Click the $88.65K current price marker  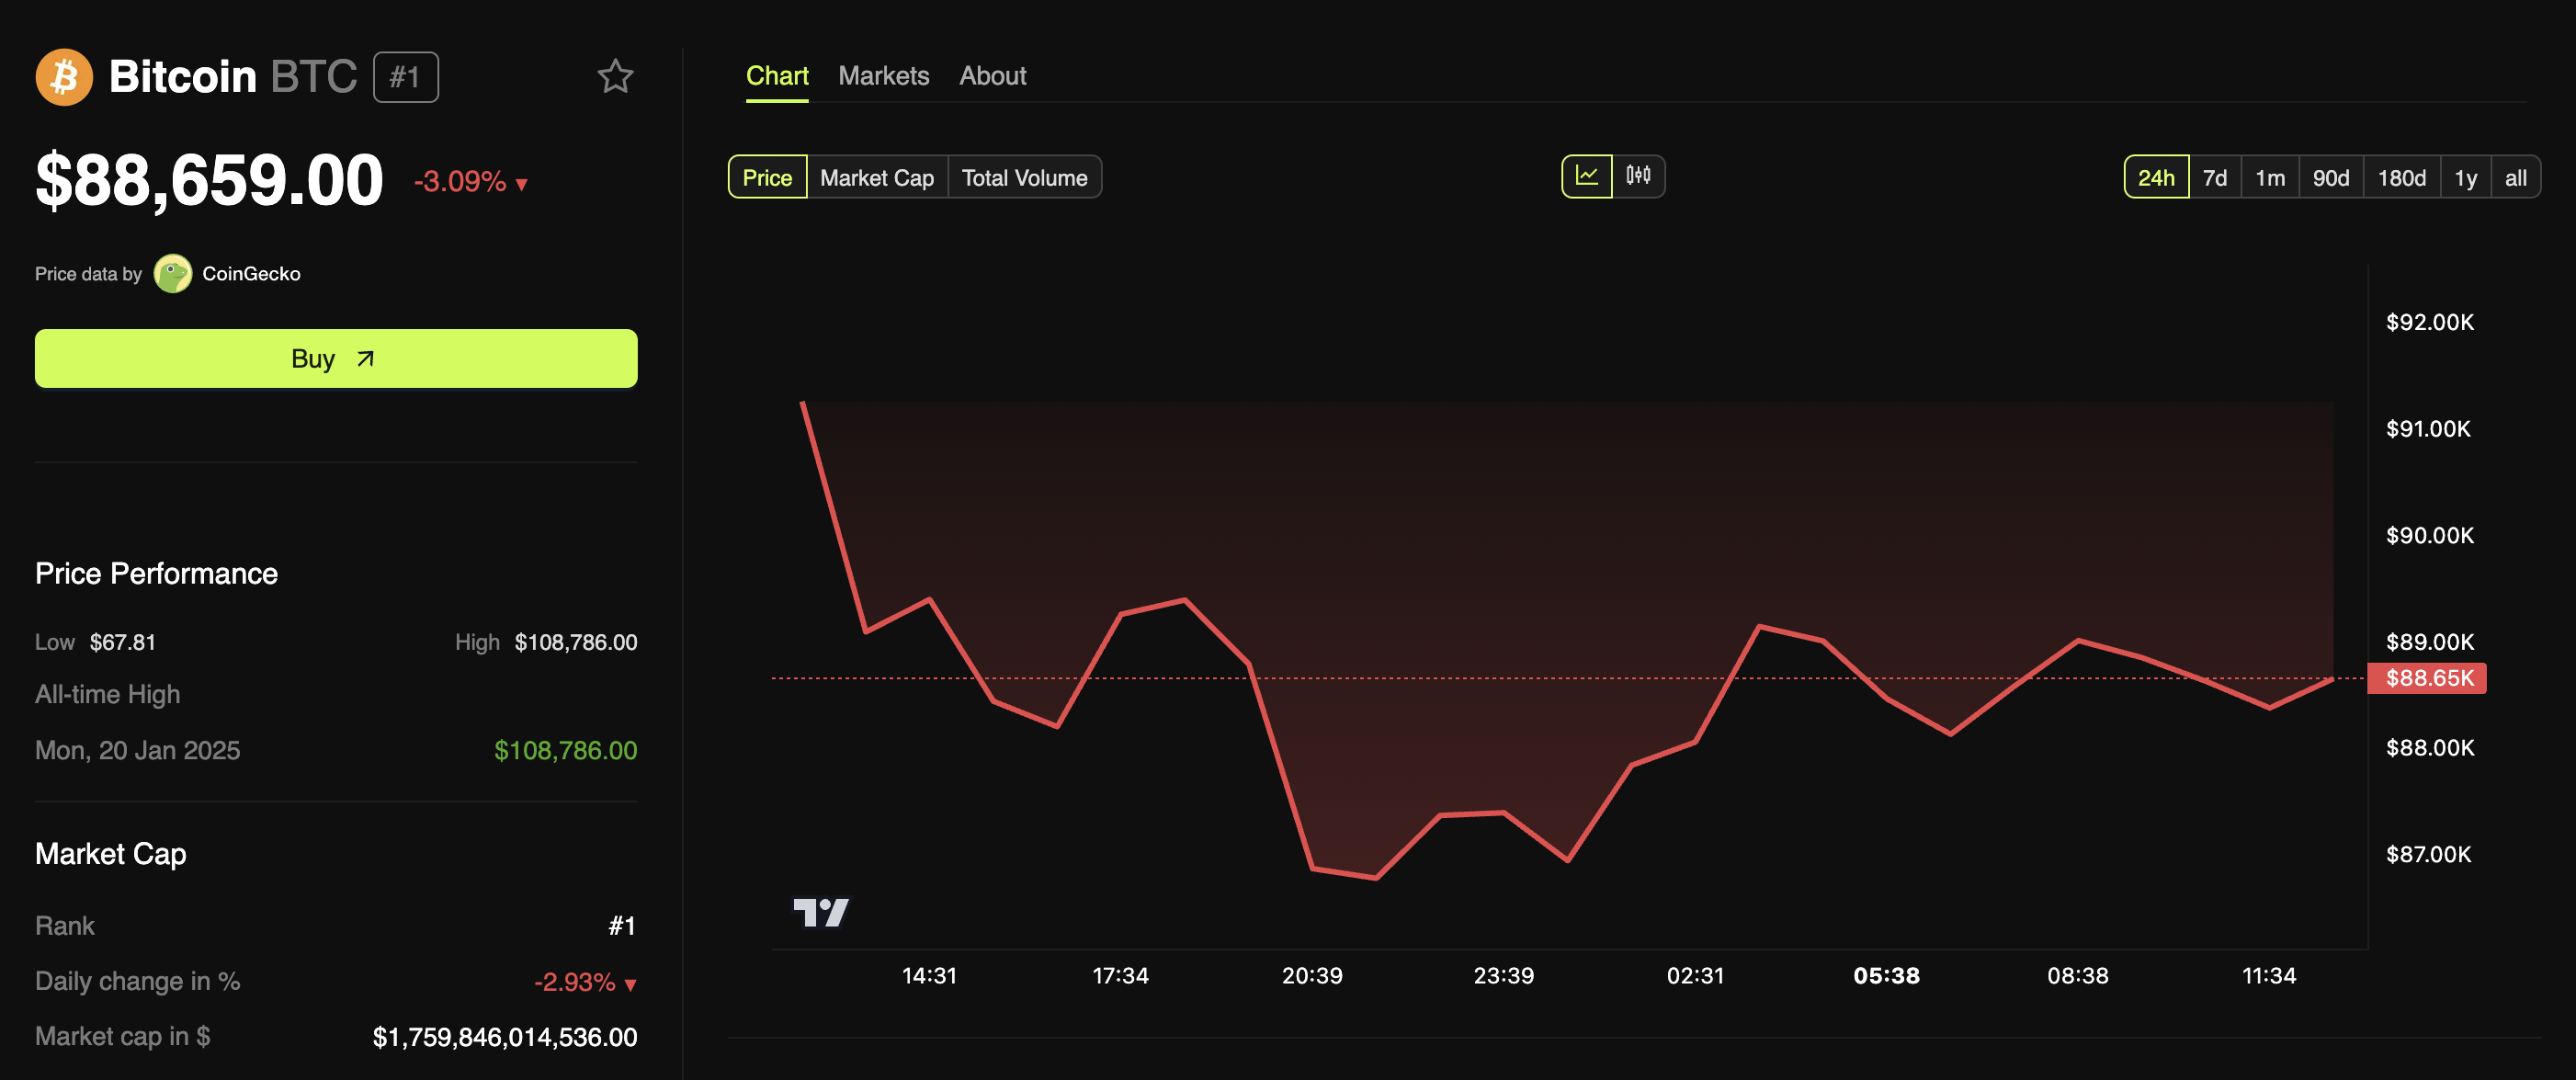click(x=2428, y=678)
